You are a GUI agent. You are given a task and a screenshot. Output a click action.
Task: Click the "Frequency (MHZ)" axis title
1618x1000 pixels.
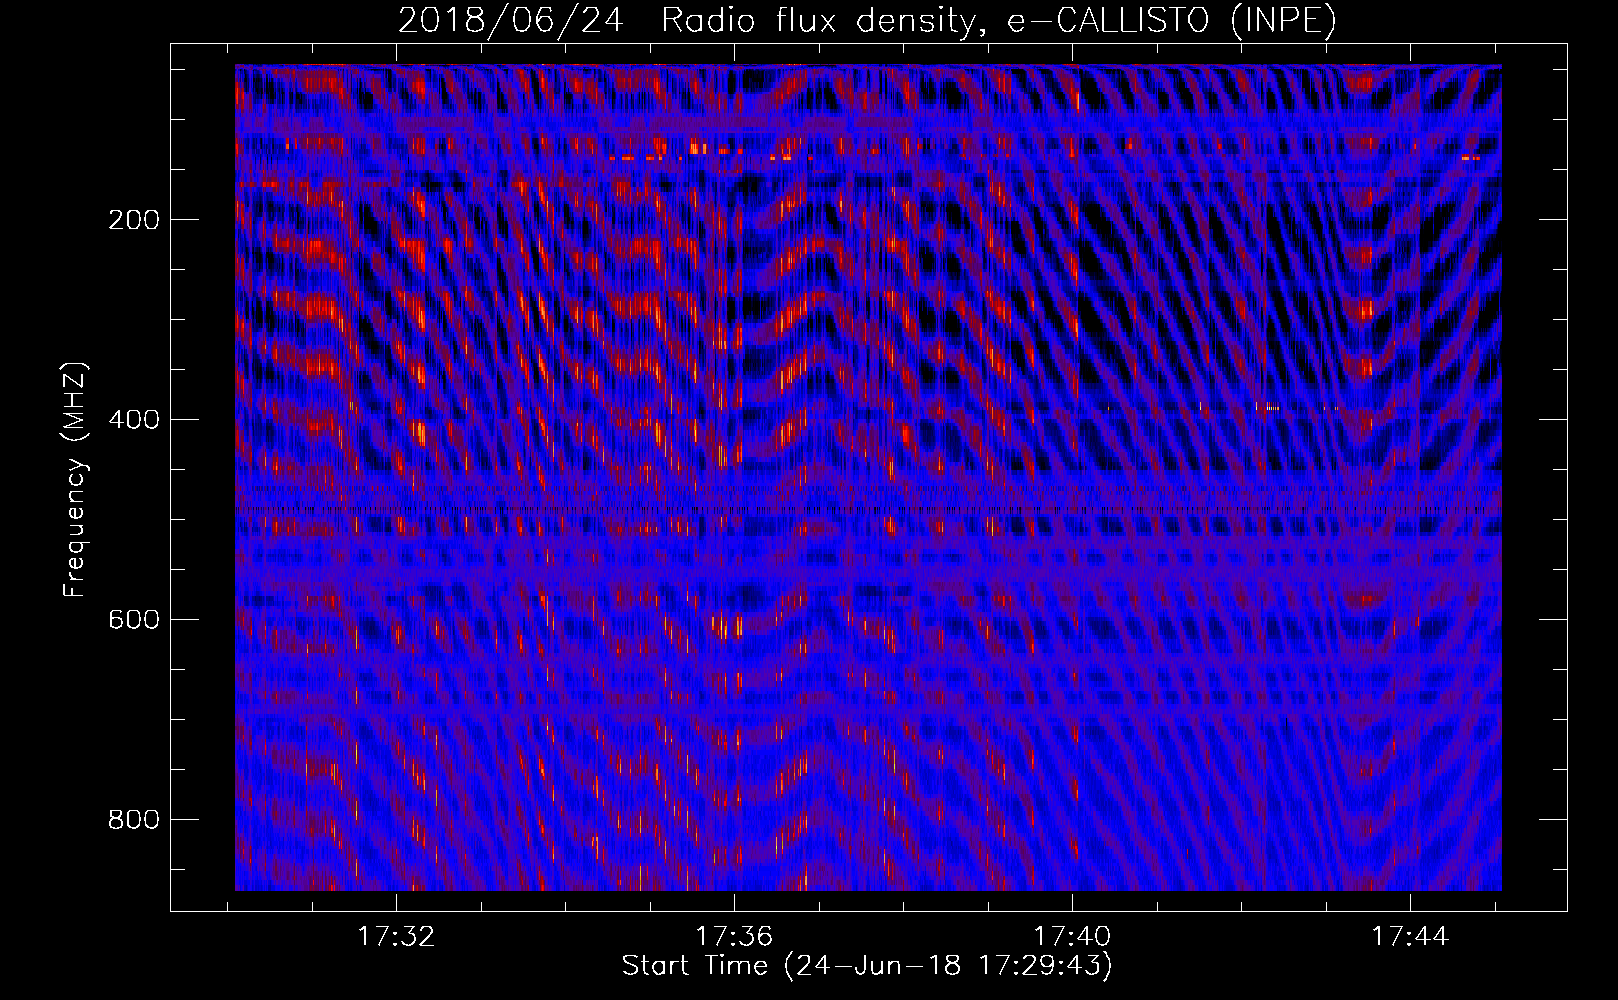point(76,479)
